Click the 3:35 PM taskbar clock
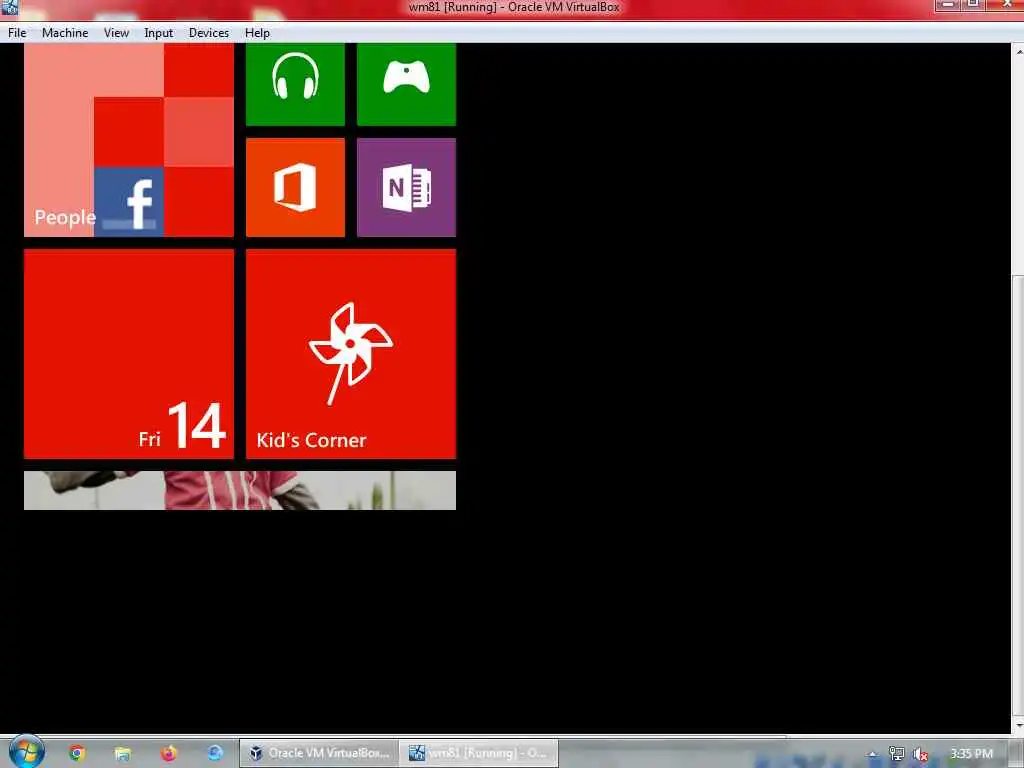Screen dimensions: 1024x768 tap(971, 754)
